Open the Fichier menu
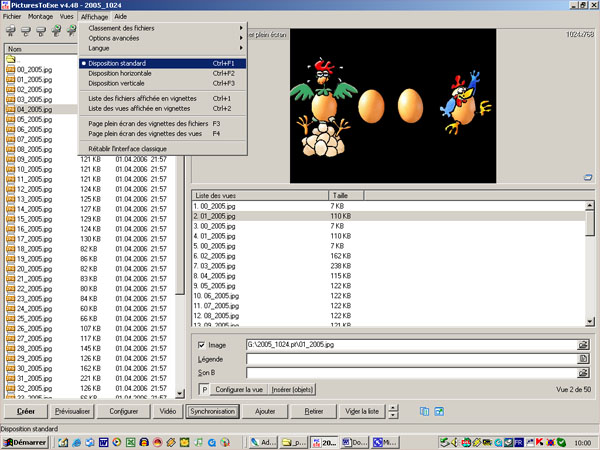 12,16
